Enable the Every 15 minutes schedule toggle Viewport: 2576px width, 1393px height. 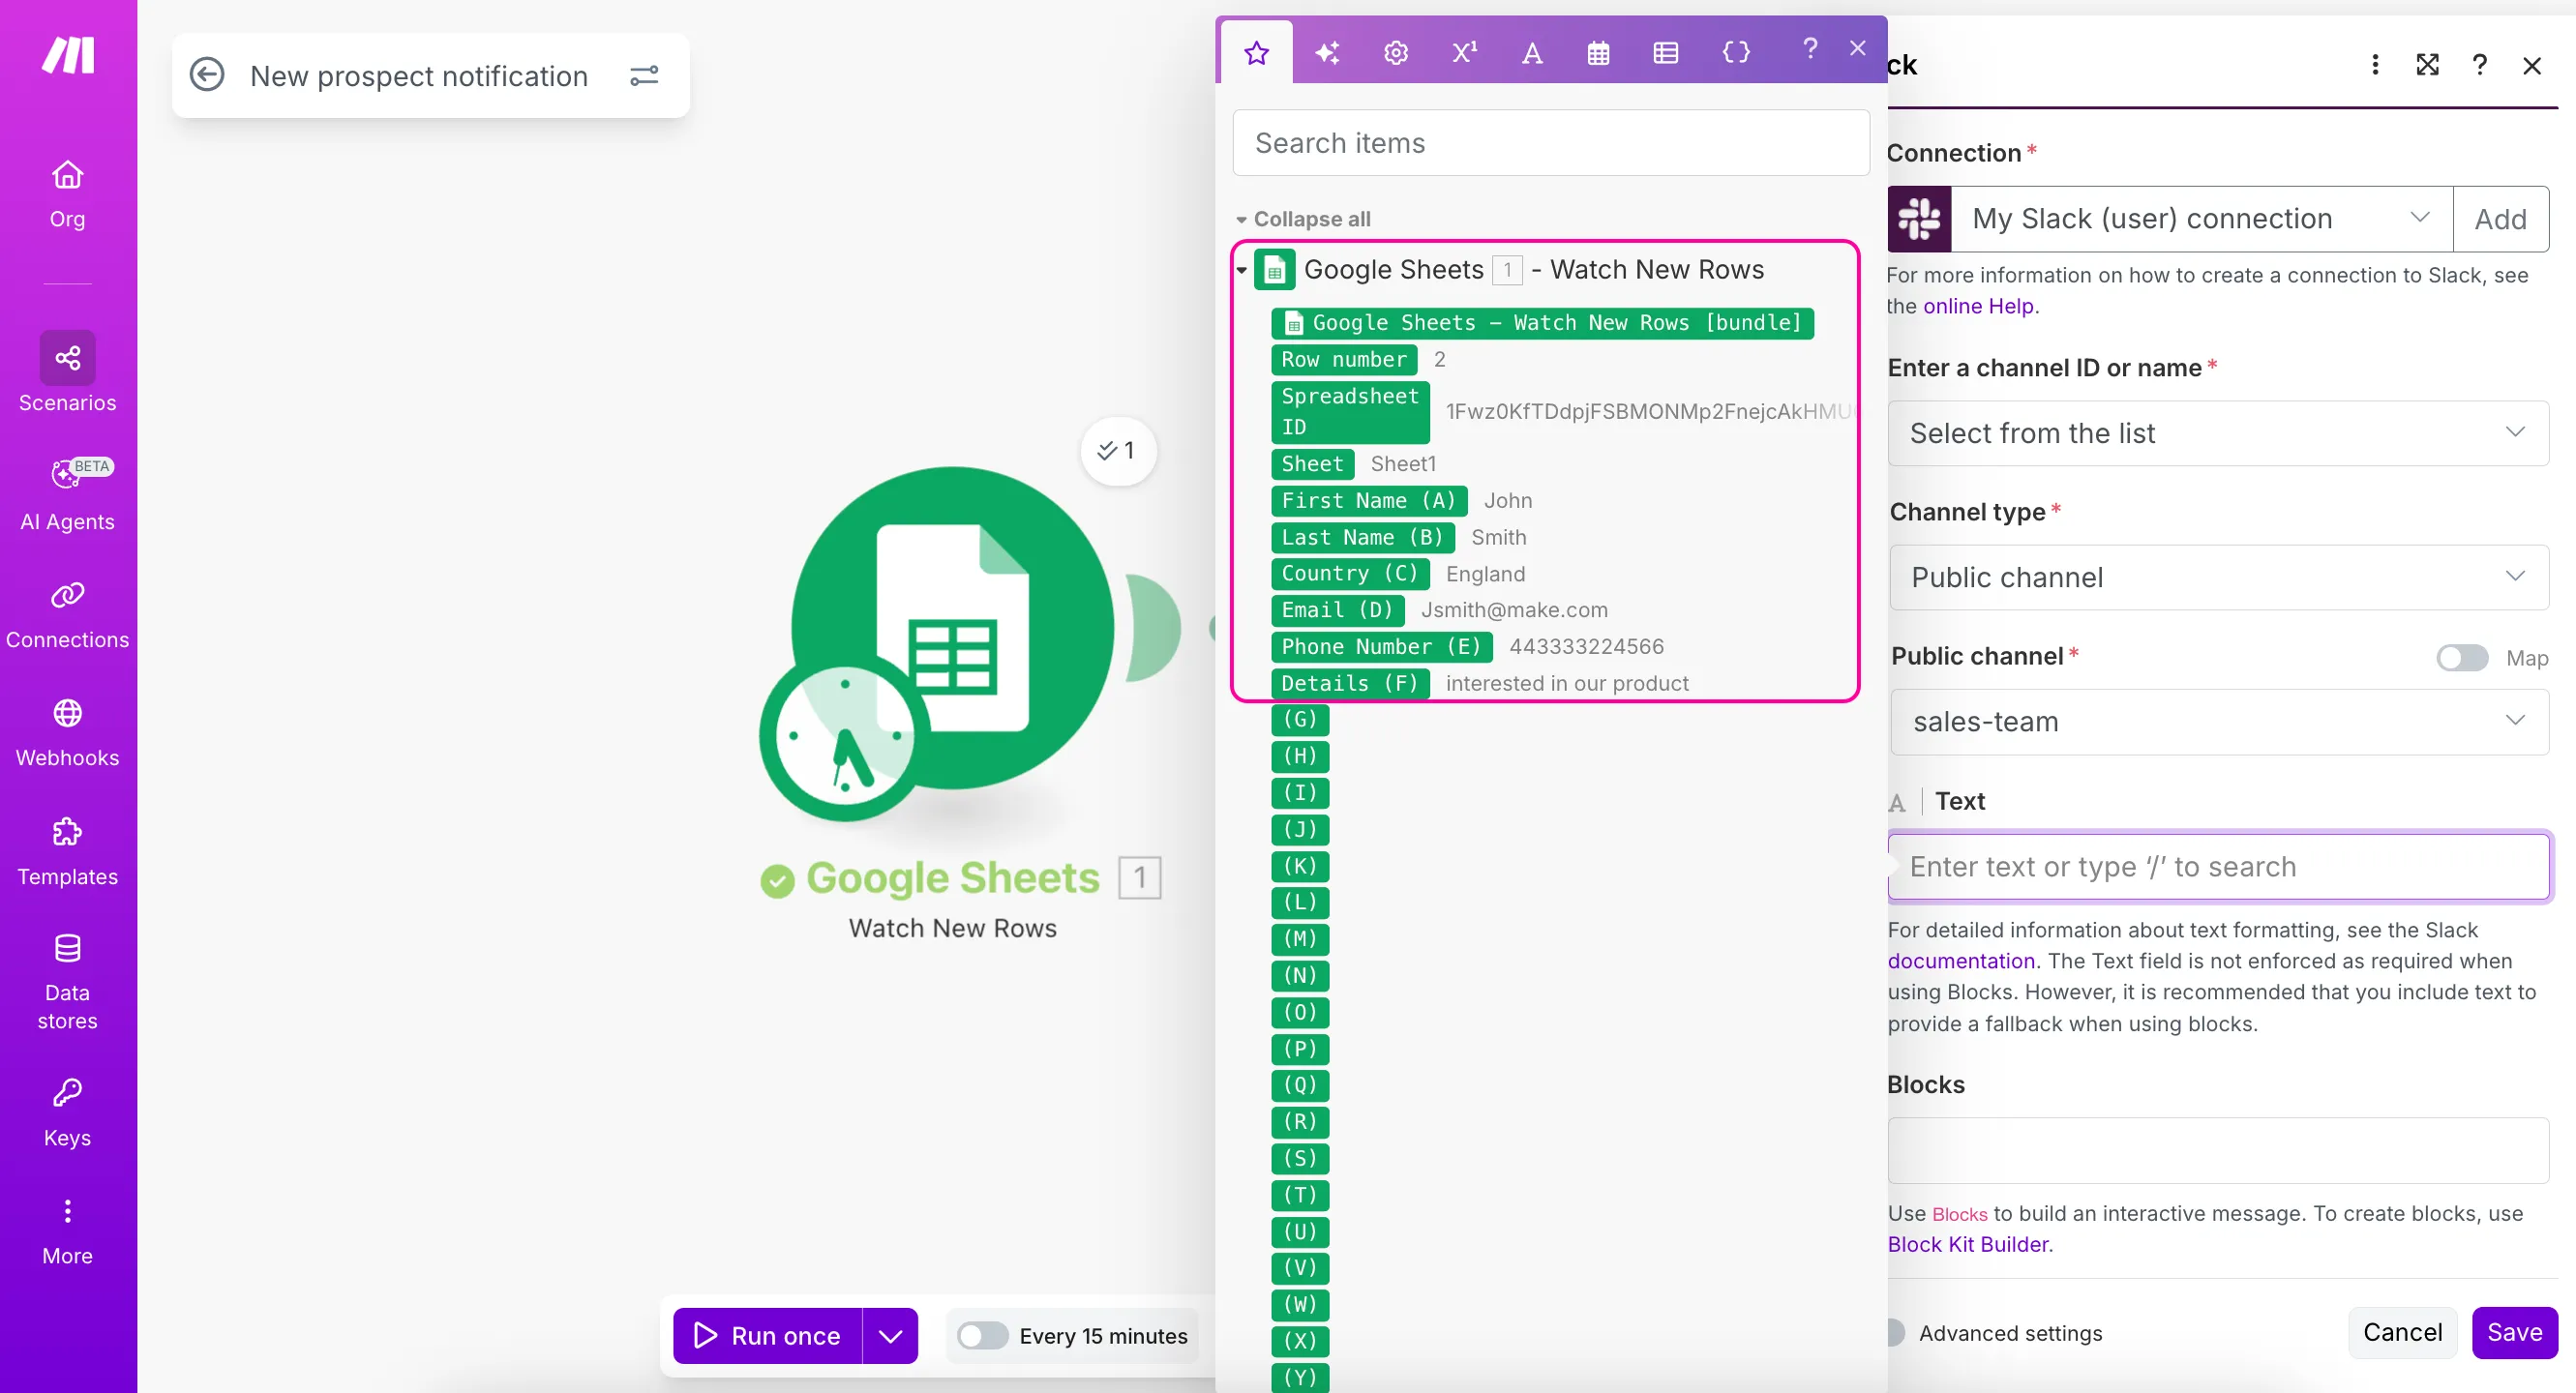pyautogui.click(x=982, y=1336)
